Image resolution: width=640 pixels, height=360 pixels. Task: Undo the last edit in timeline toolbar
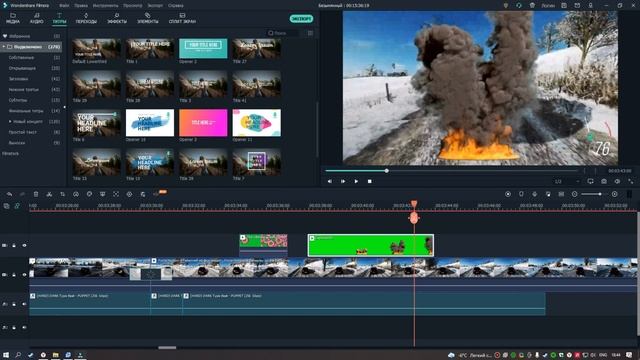[9, 194]
